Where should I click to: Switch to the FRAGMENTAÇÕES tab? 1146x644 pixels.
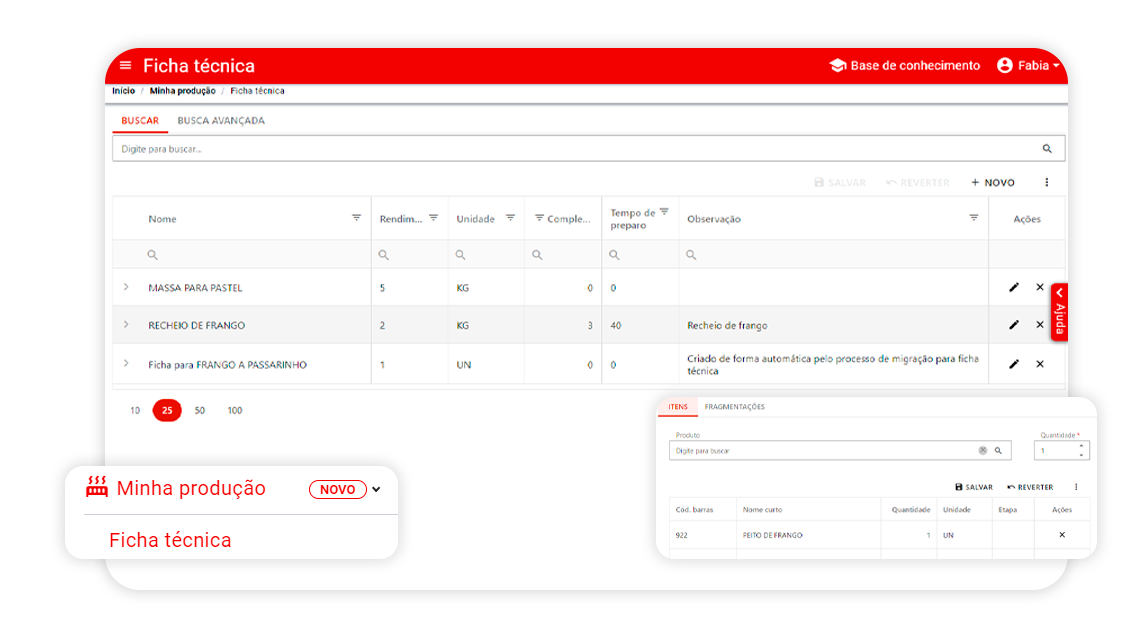click(735, 407)
